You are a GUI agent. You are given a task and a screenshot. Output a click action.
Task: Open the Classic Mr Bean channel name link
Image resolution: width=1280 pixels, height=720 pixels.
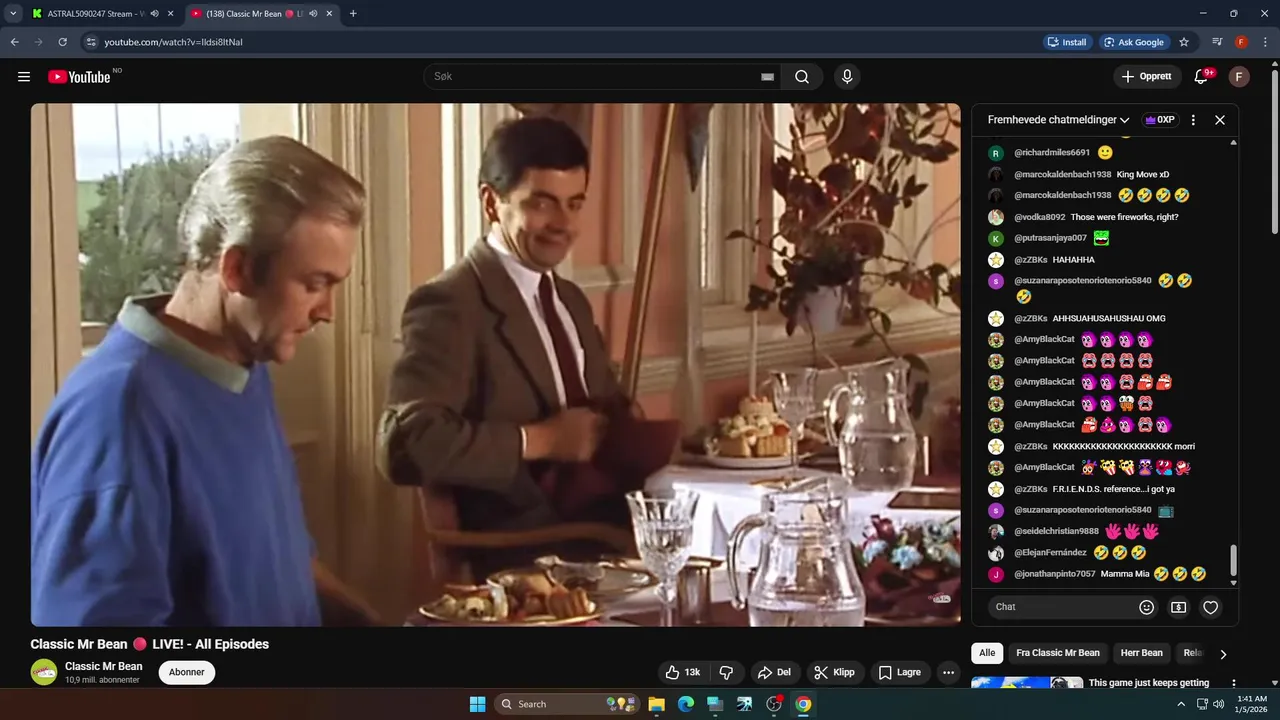[104, 666]
